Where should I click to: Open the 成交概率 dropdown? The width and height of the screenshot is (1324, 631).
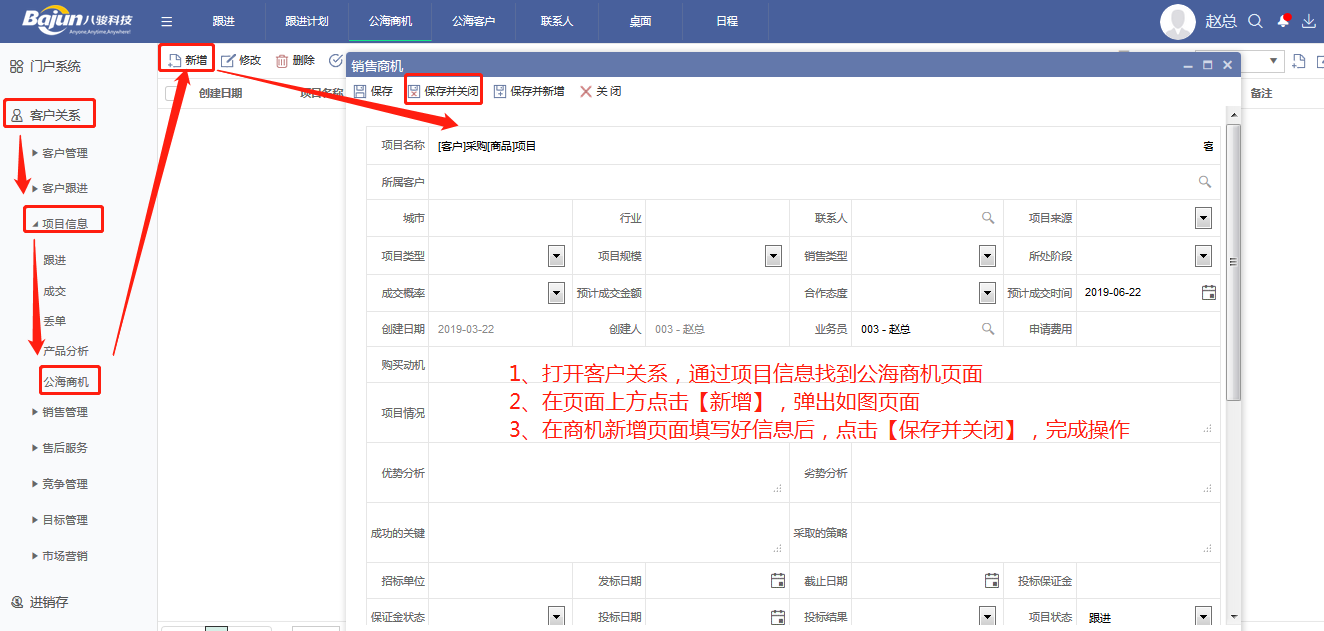point(556,293)
